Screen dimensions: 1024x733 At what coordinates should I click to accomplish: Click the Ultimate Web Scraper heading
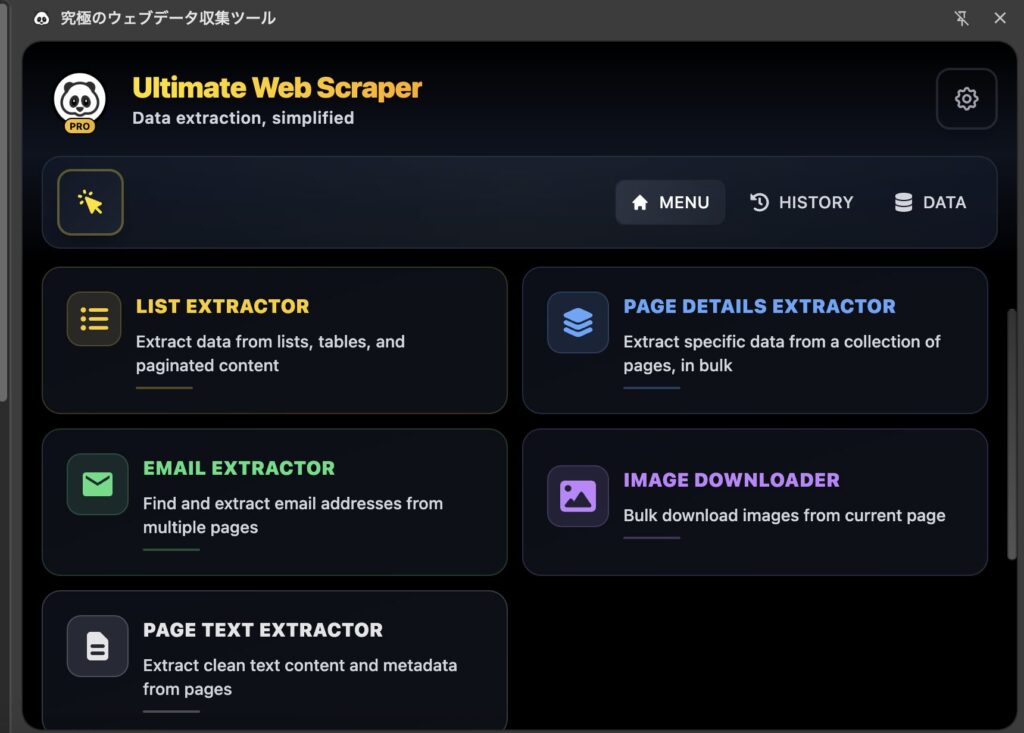[x=277, y=88]
